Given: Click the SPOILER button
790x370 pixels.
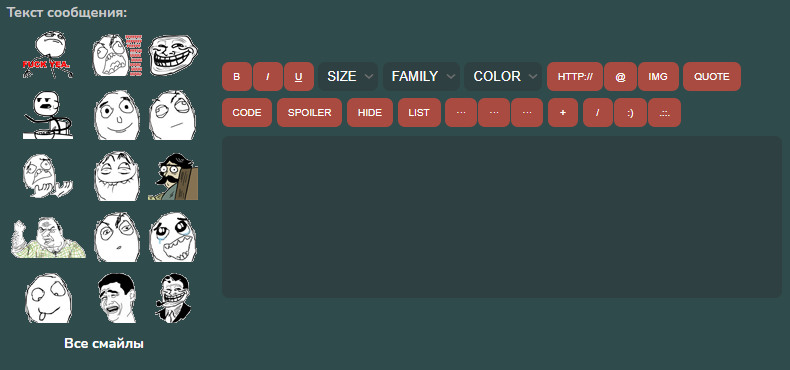Looking at the screenshot, I should click(x=309, y=112).
